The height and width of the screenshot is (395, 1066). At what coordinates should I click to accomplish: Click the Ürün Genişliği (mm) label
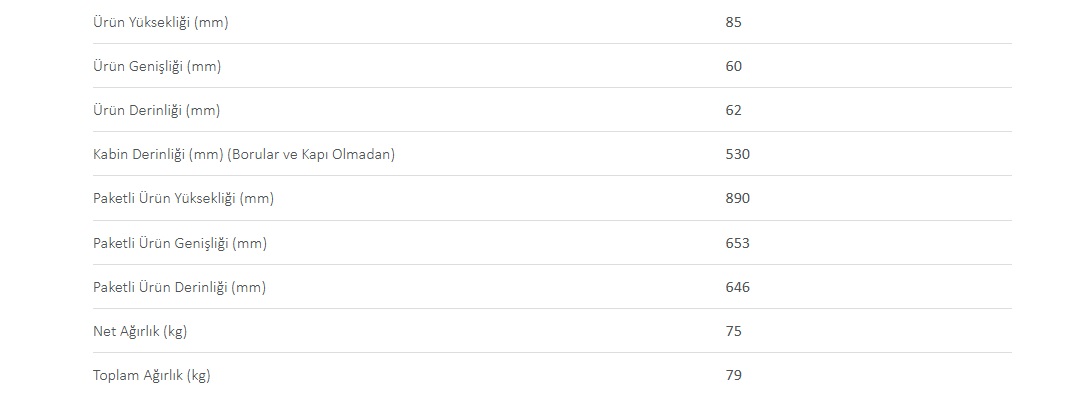pyautogui.click(x=157, y=67)
